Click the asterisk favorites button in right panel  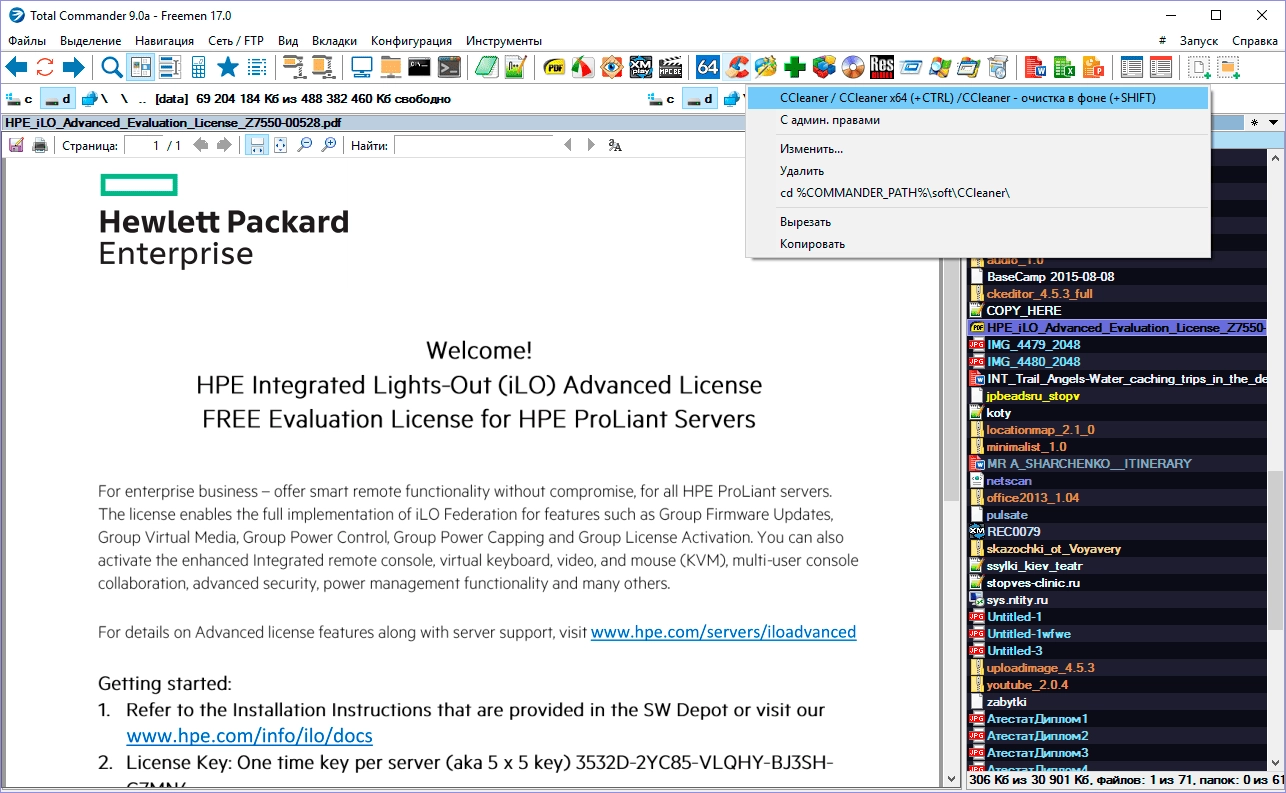tap(1254, 122)
